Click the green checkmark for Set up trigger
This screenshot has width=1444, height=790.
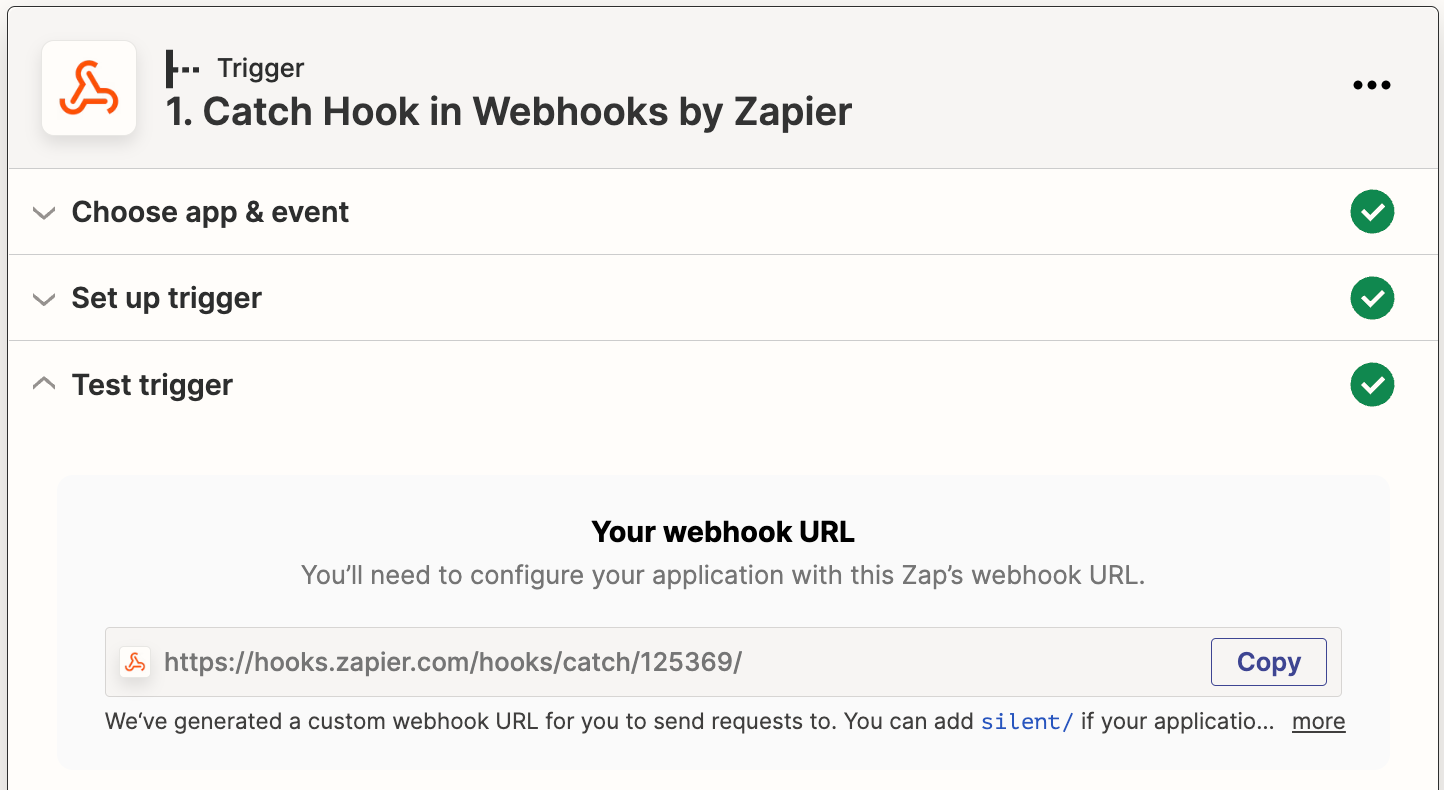click(1372, 298)
